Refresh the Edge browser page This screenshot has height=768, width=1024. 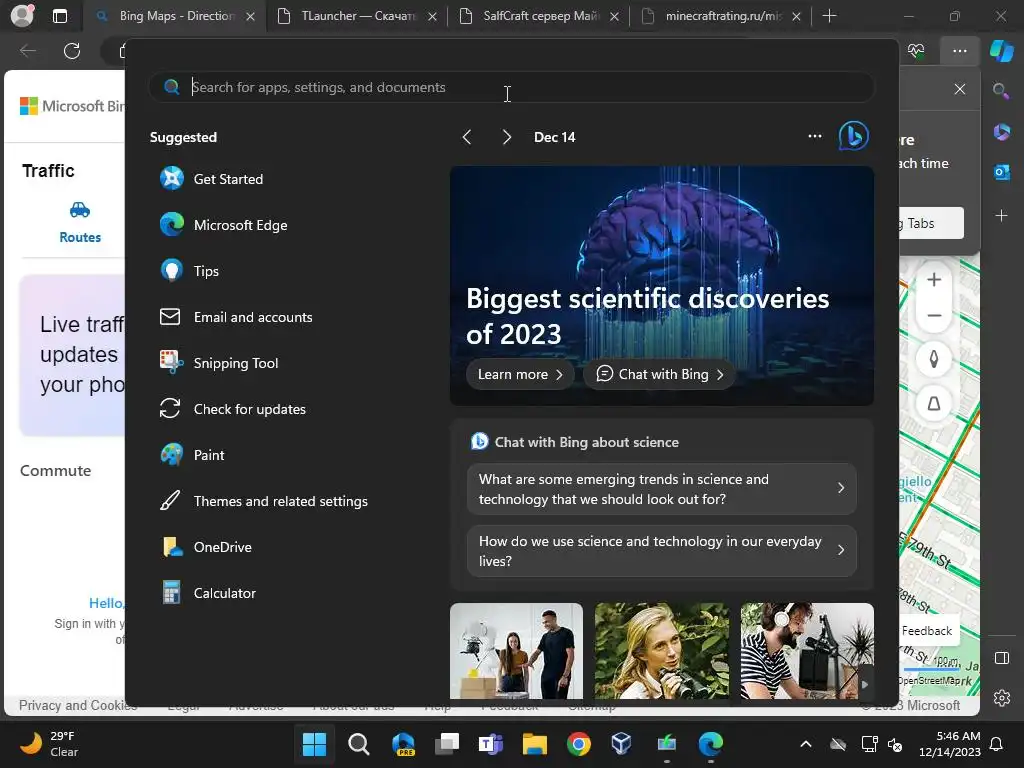click(x=72, y=51)
